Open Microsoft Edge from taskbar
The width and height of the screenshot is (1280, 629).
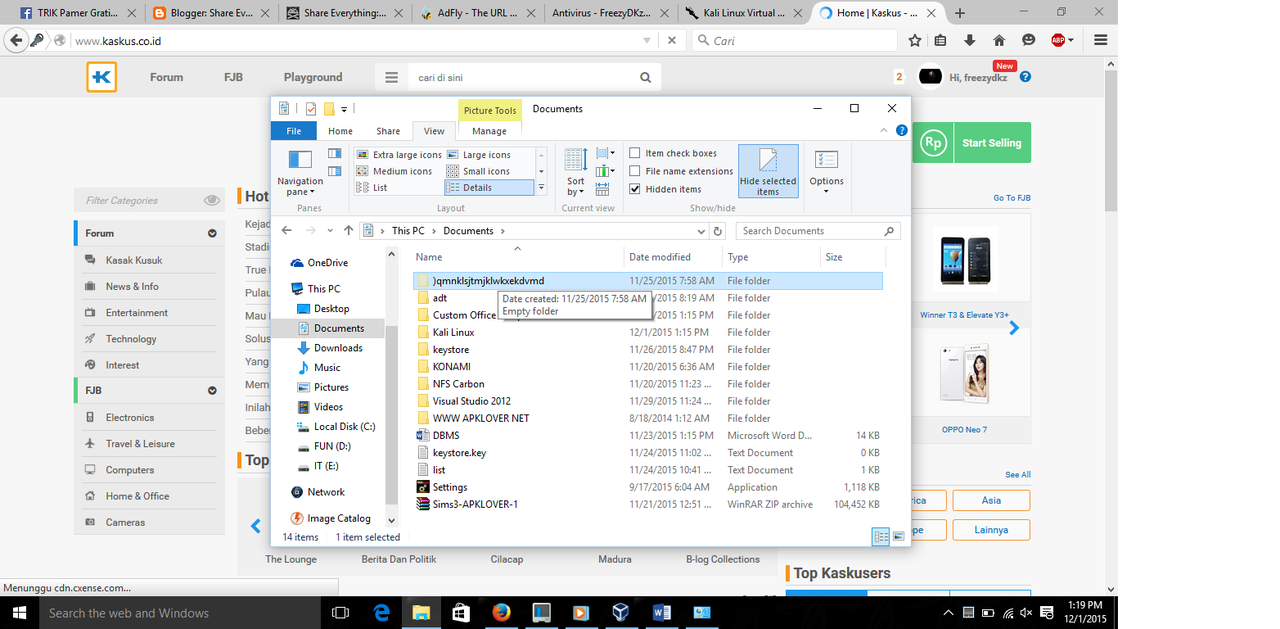coord(382,613)
